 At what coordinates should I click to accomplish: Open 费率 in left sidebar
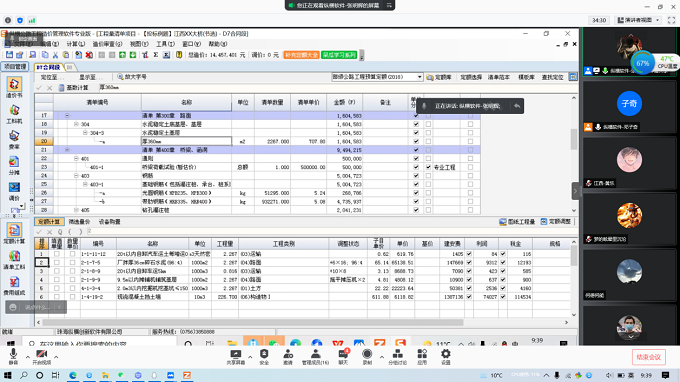(14, 140)
